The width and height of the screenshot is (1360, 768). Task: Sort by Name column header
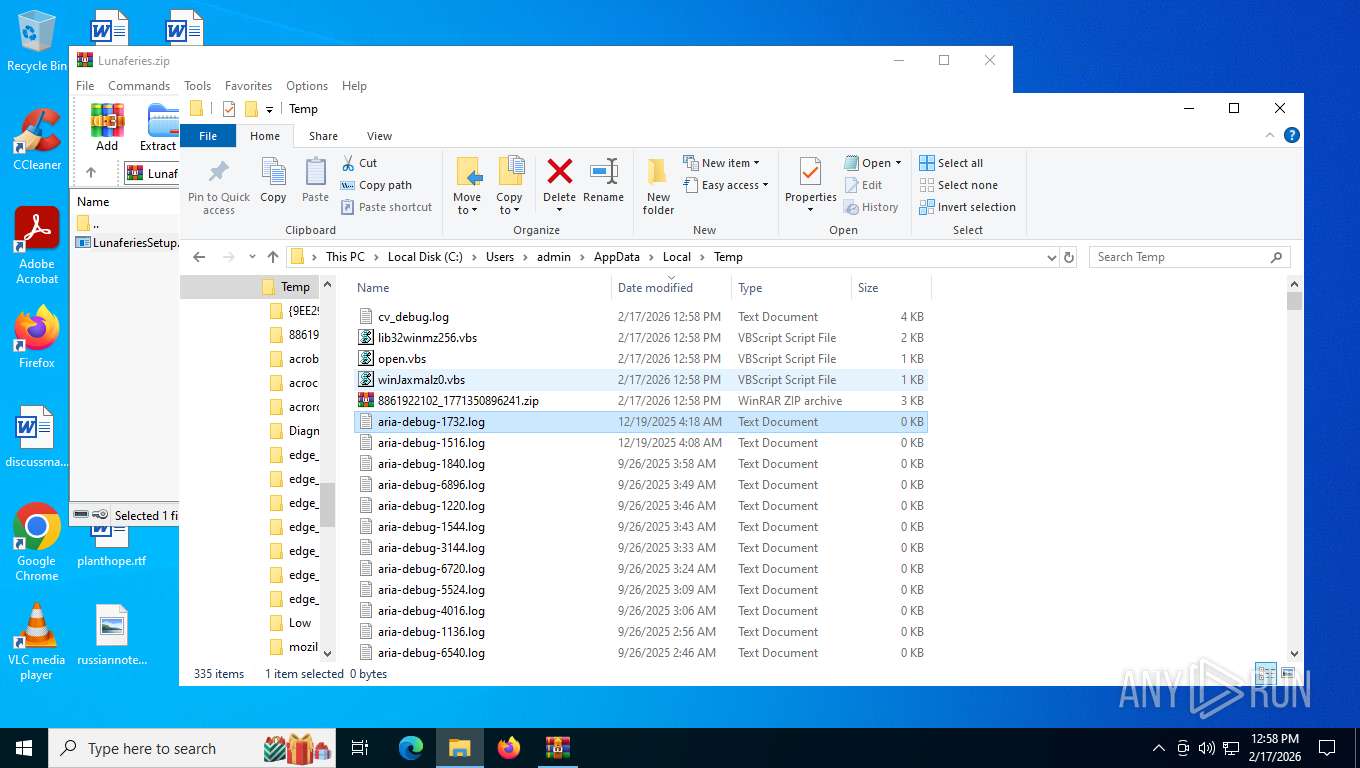click(x=481, y=288)
